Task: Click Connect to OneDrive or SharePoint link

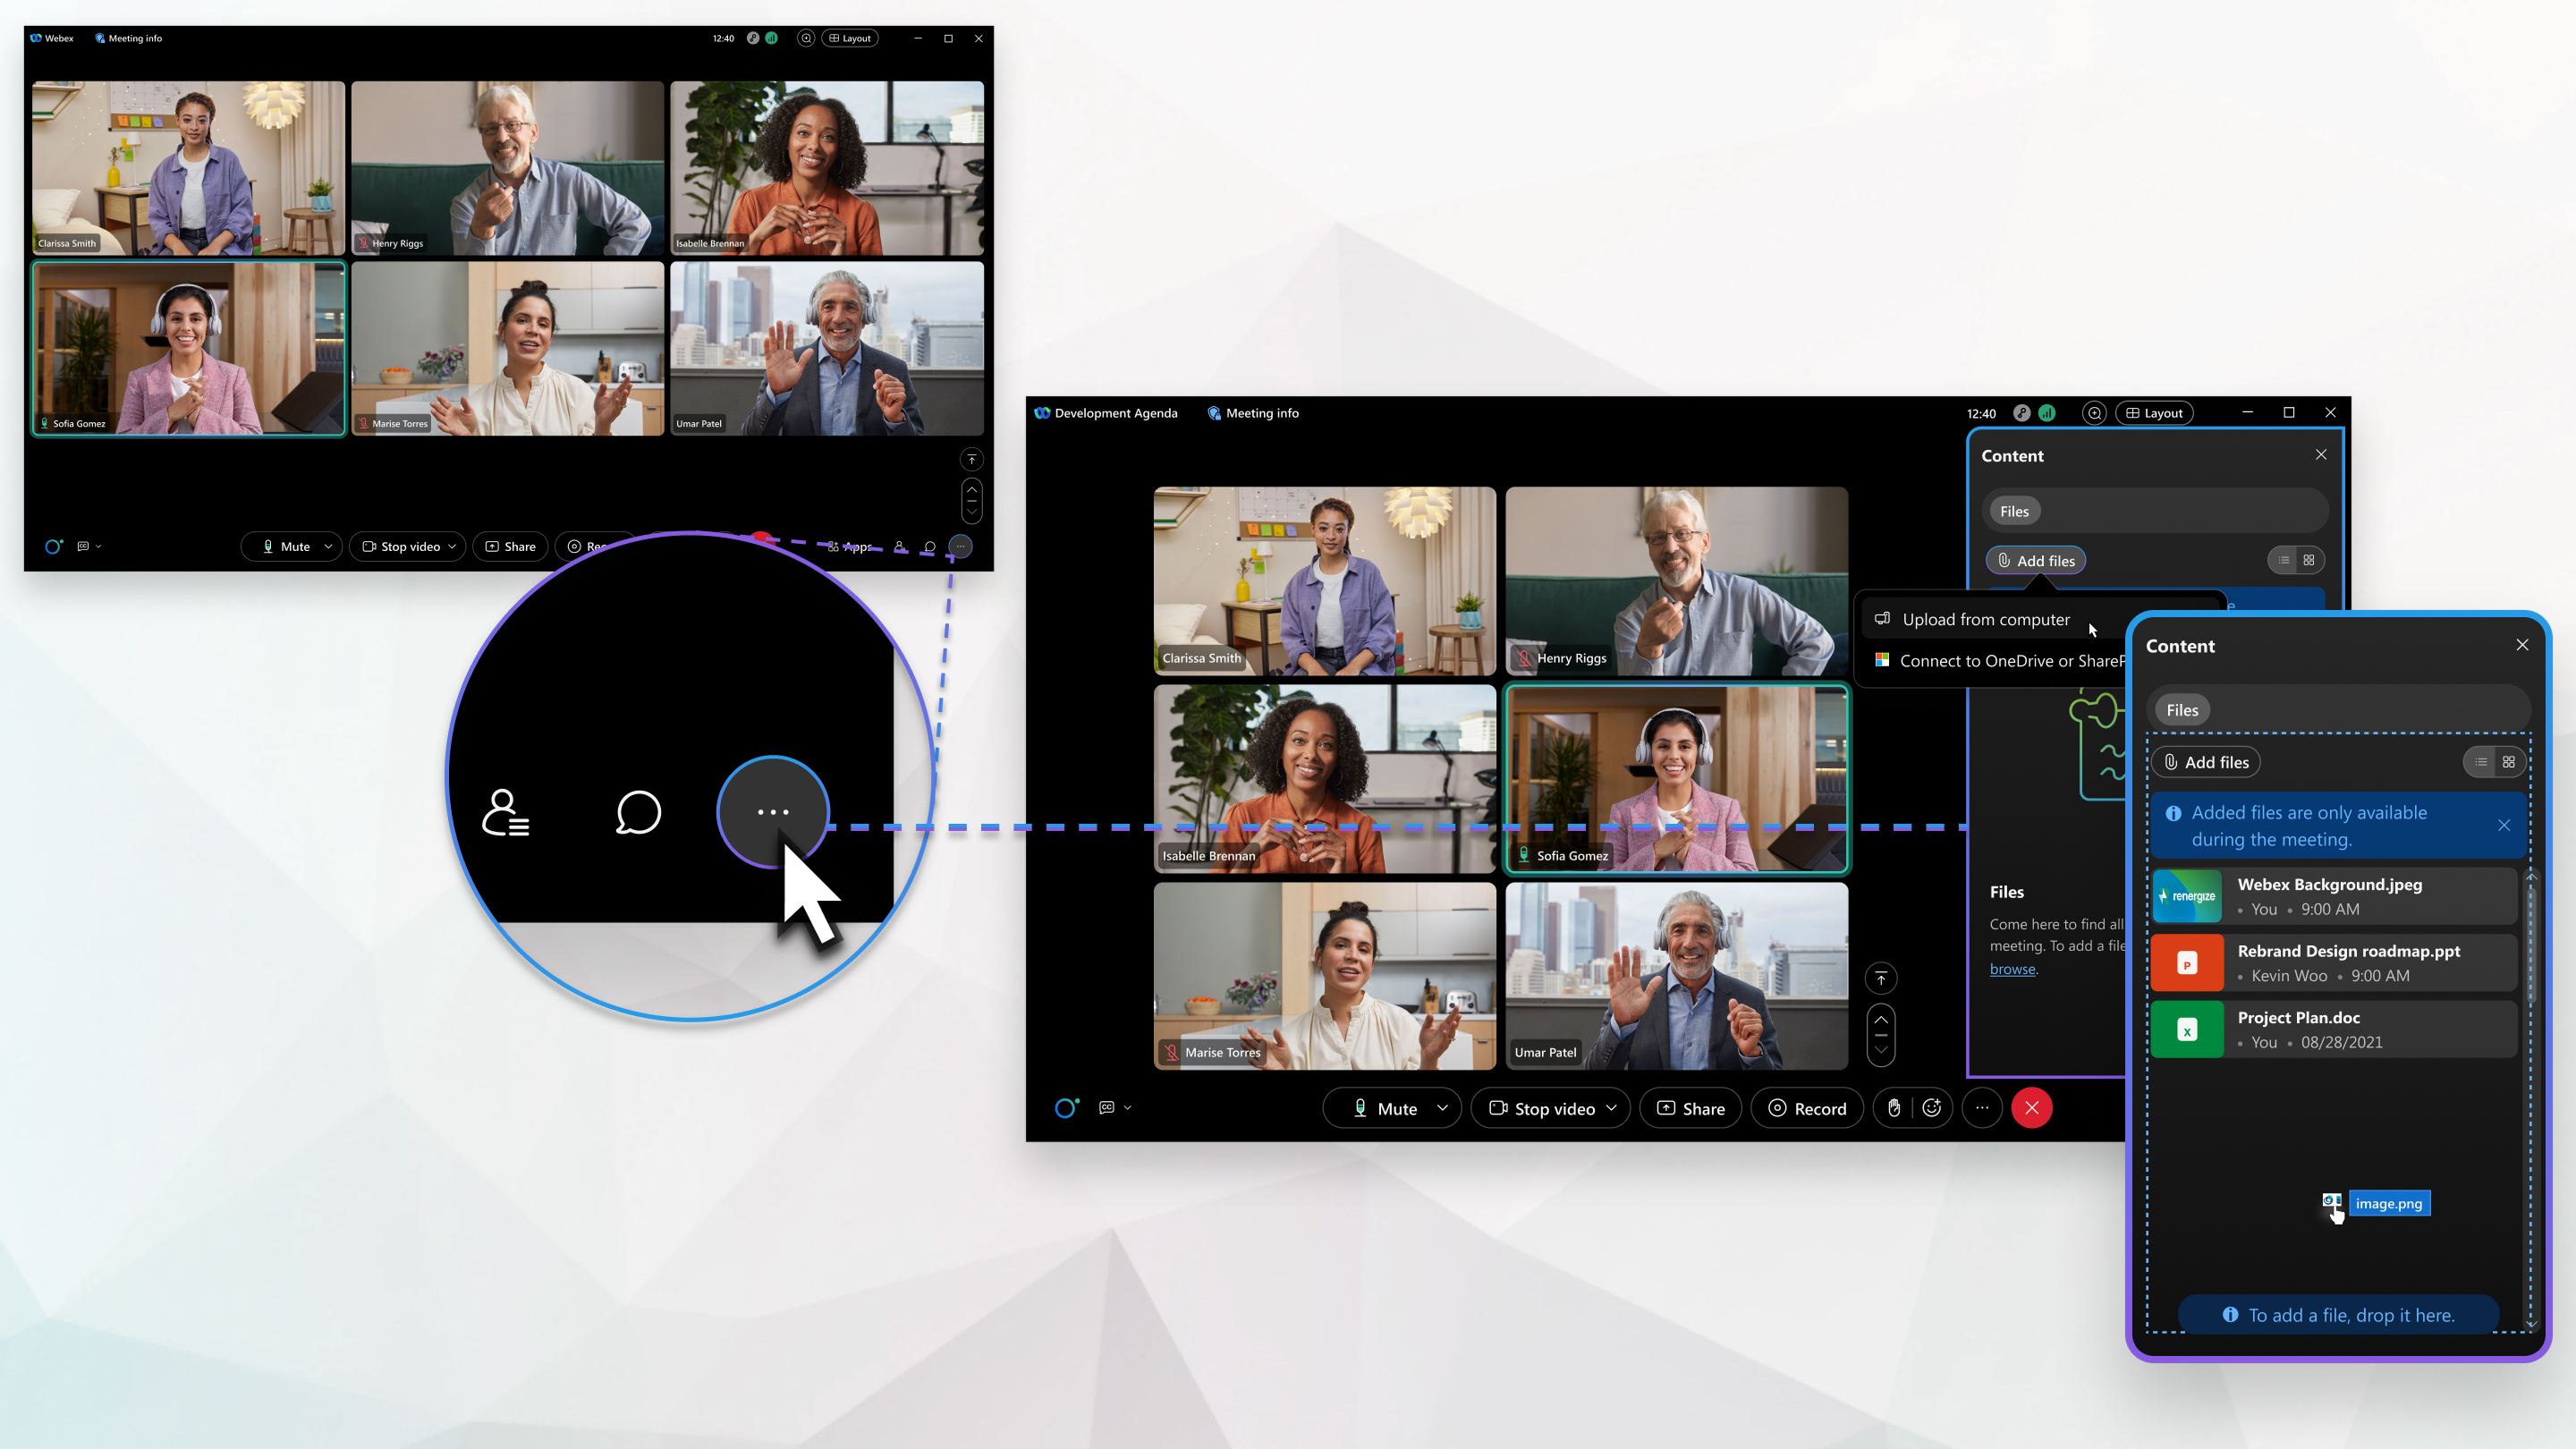Action: (2013, 660)
